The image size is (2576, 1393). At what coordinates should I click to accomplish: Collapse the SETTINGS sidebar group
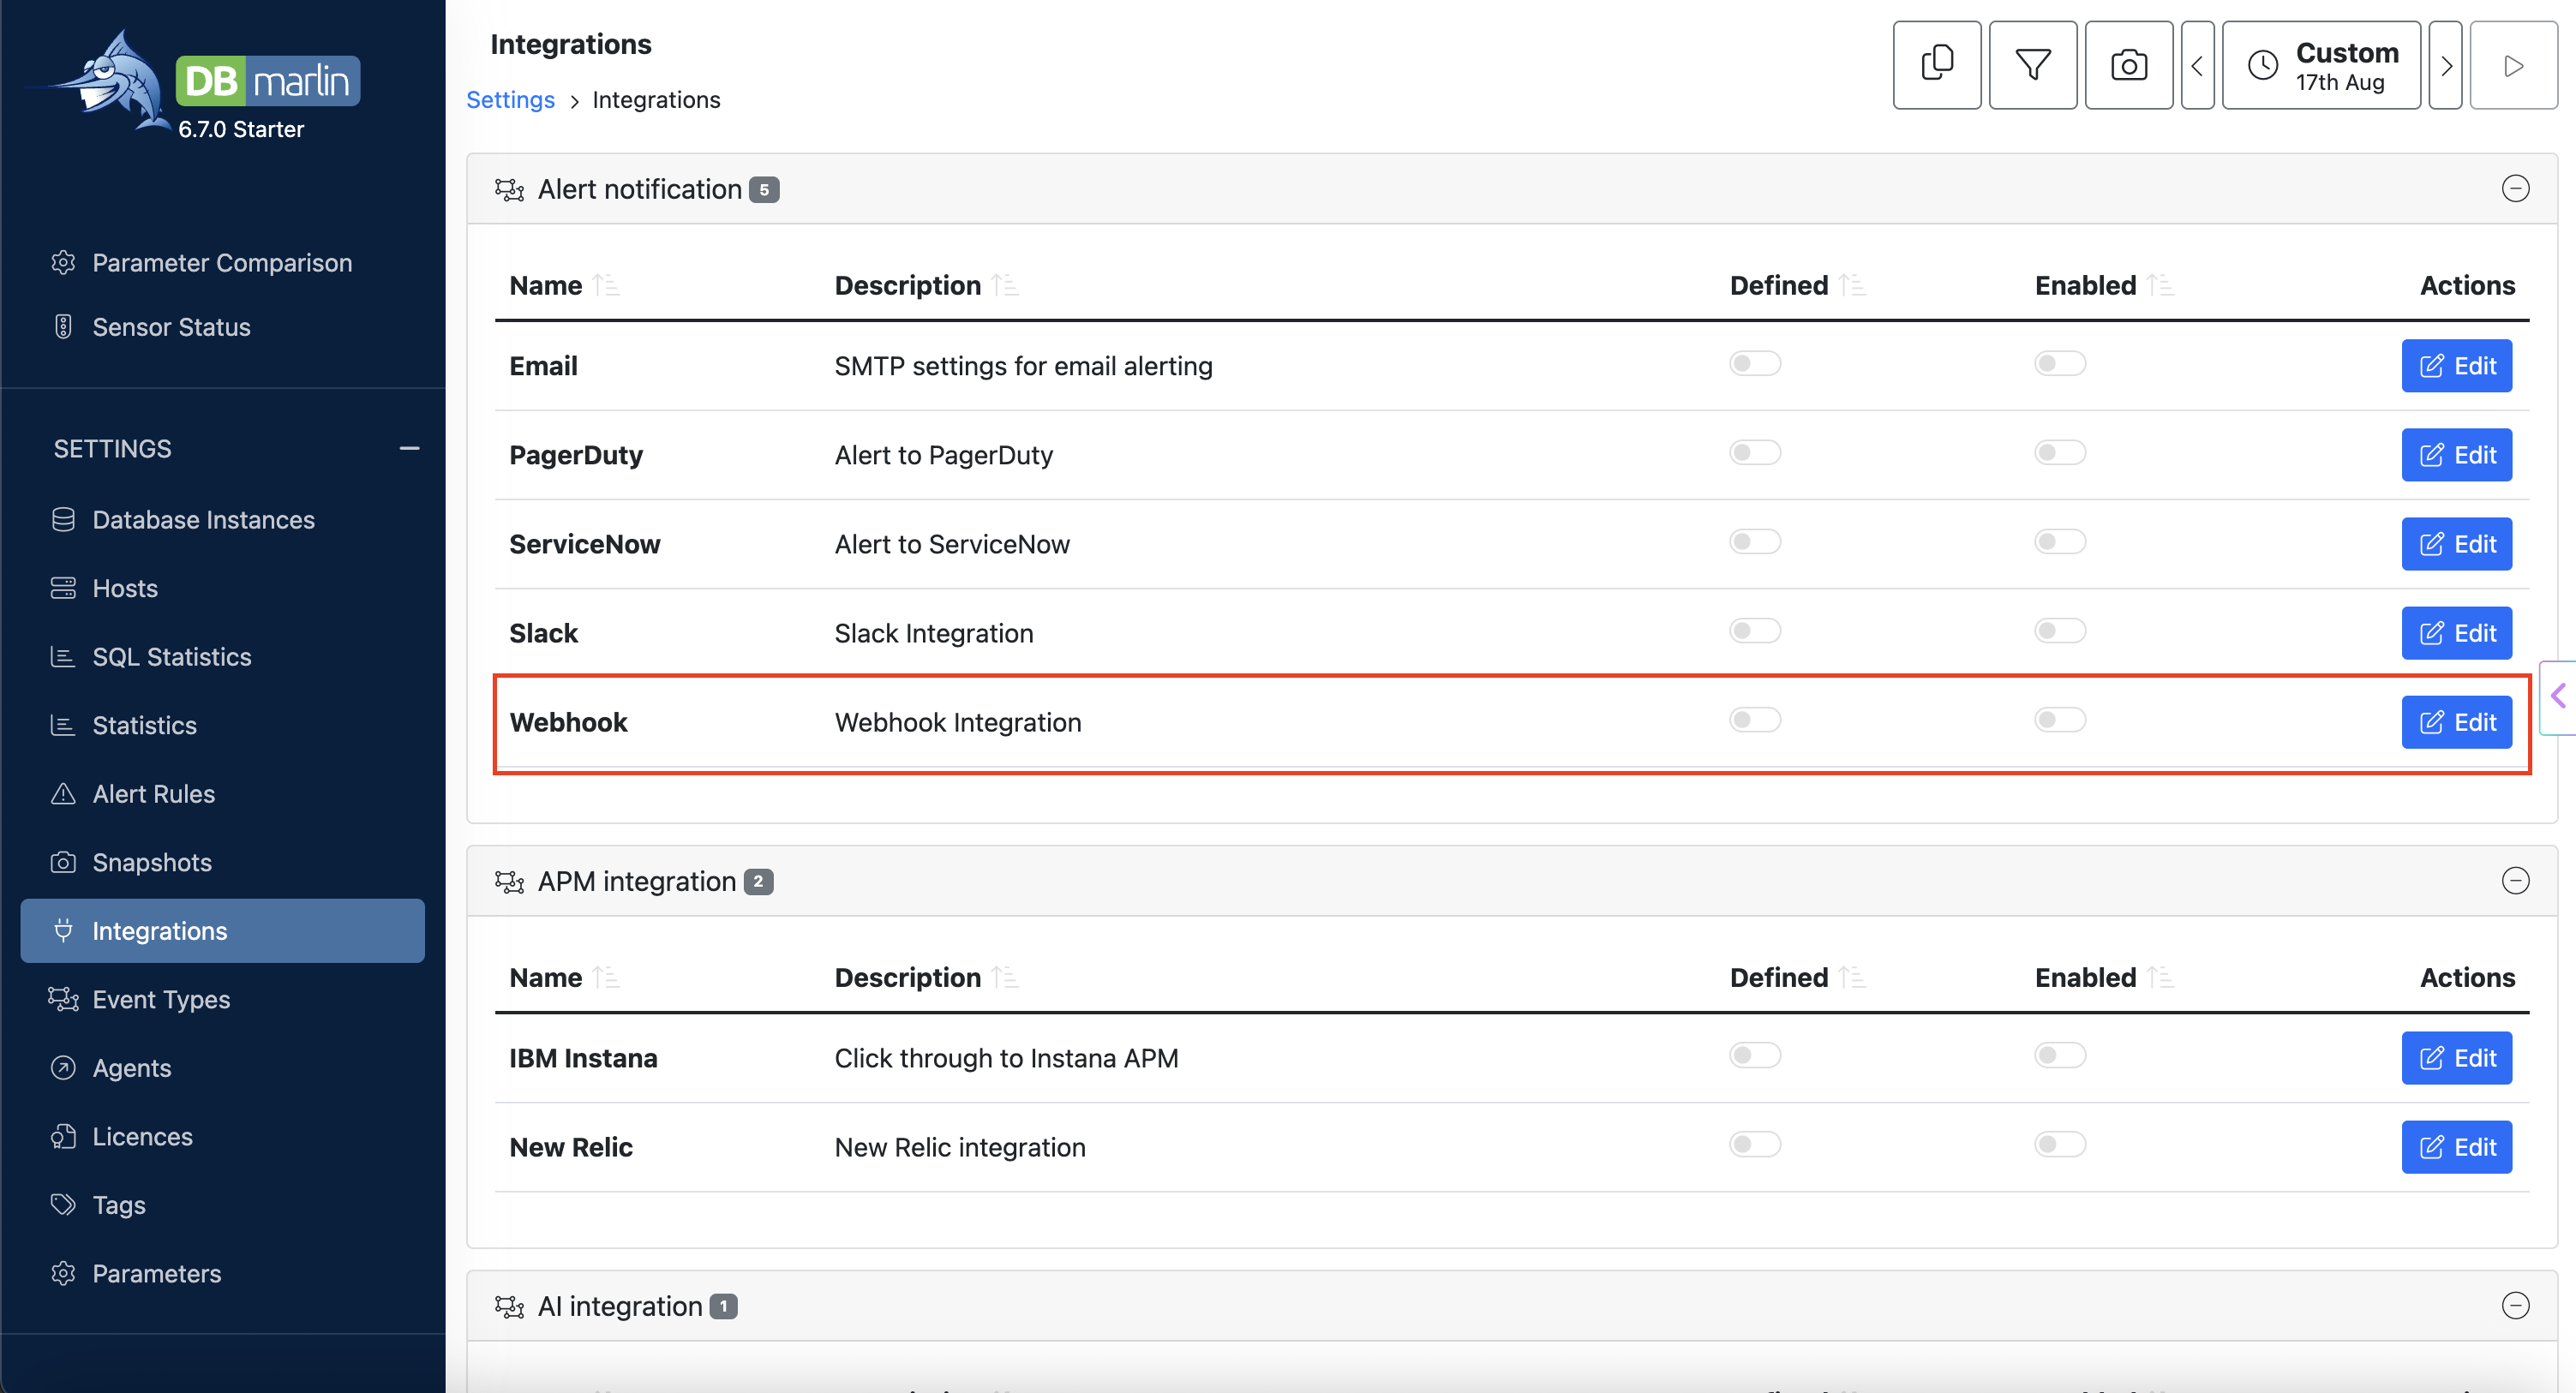(x=409, y=449)
